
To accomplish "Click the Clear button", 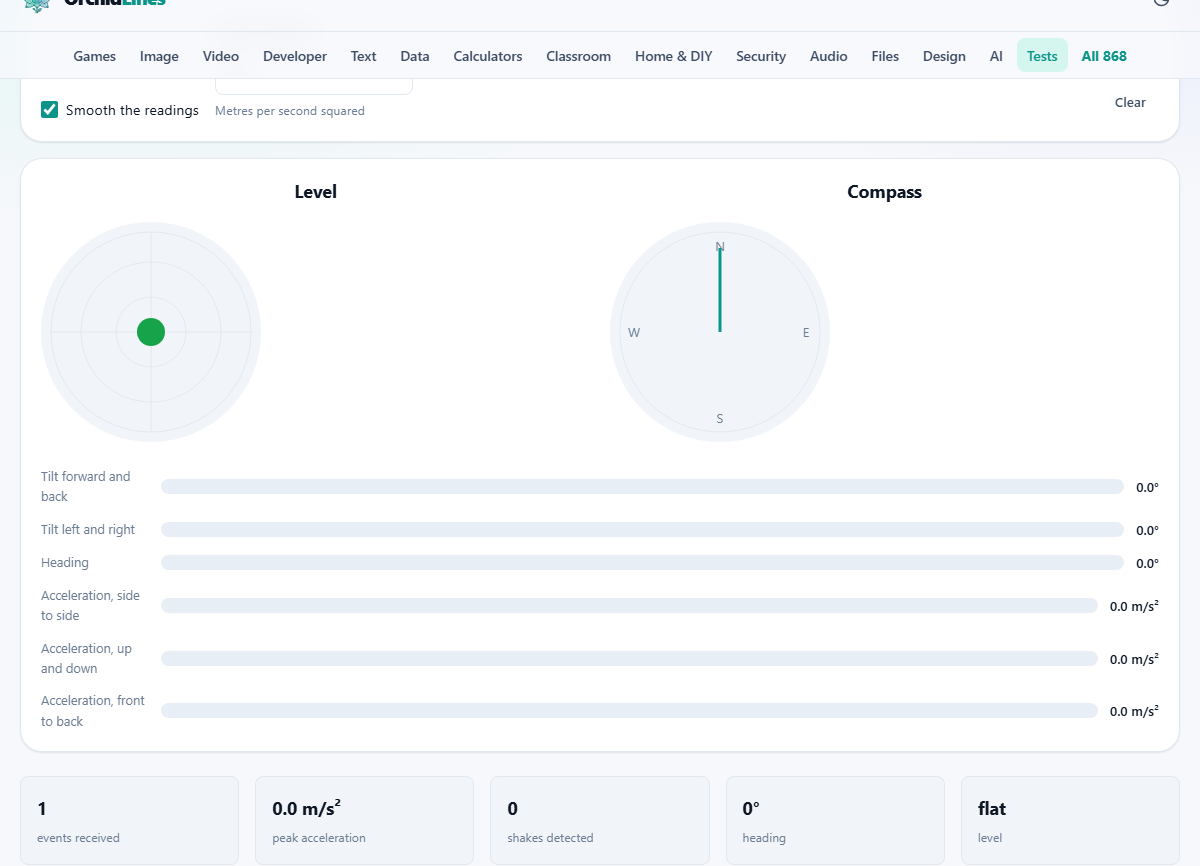I will tap(1130, 102).
